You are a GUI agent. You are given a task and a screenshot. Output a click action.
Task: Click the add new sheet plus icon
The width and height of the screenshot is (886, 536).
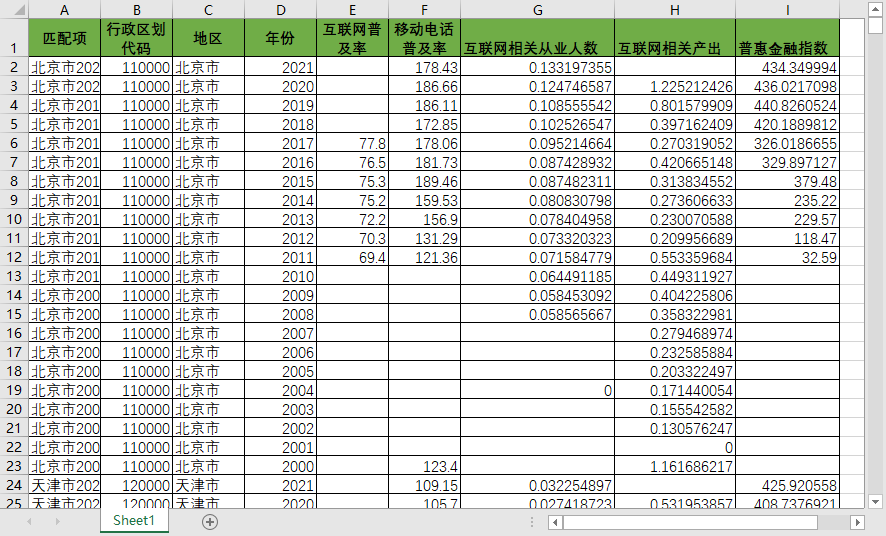tap(210, 522)
